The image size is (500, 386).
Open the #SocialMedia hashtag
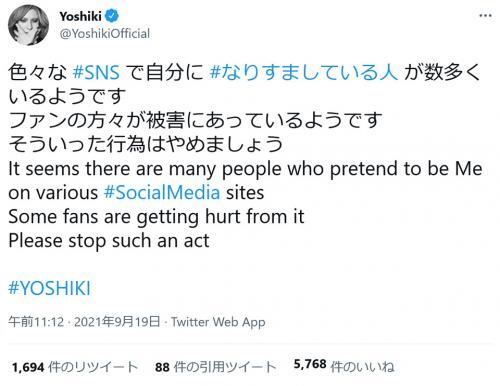pos(162,193)
